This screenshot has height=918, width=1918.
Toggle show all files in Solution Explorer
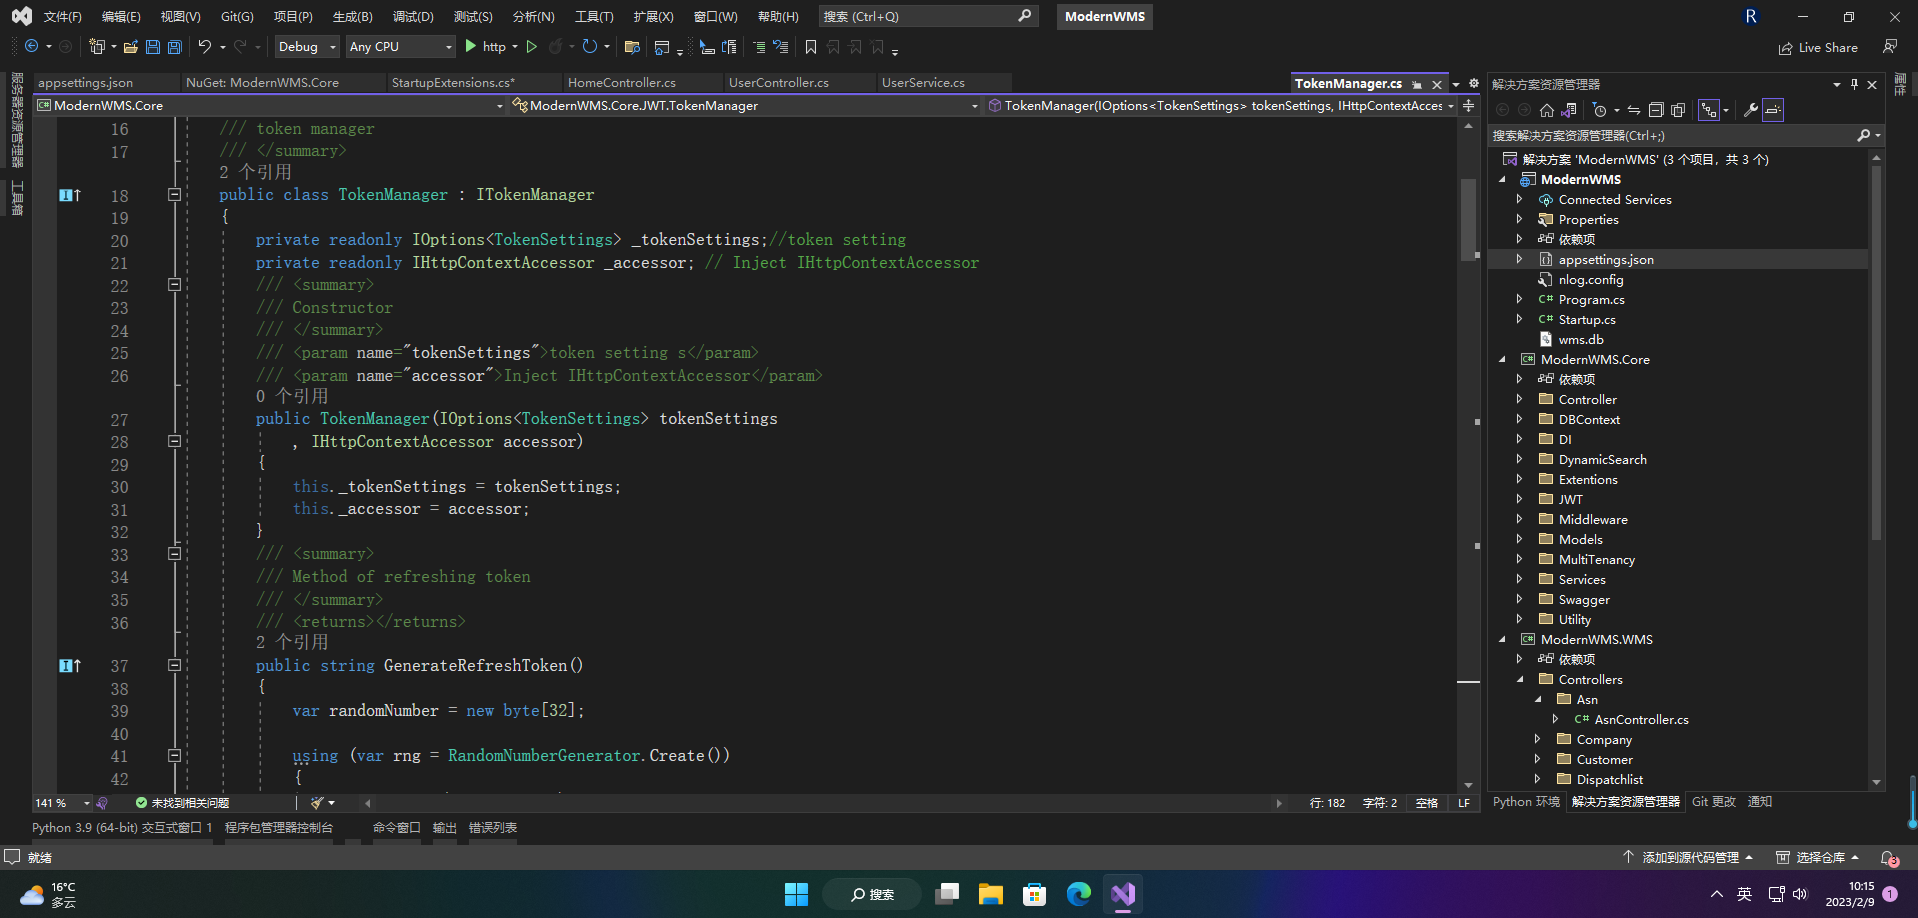(1678, 110)
